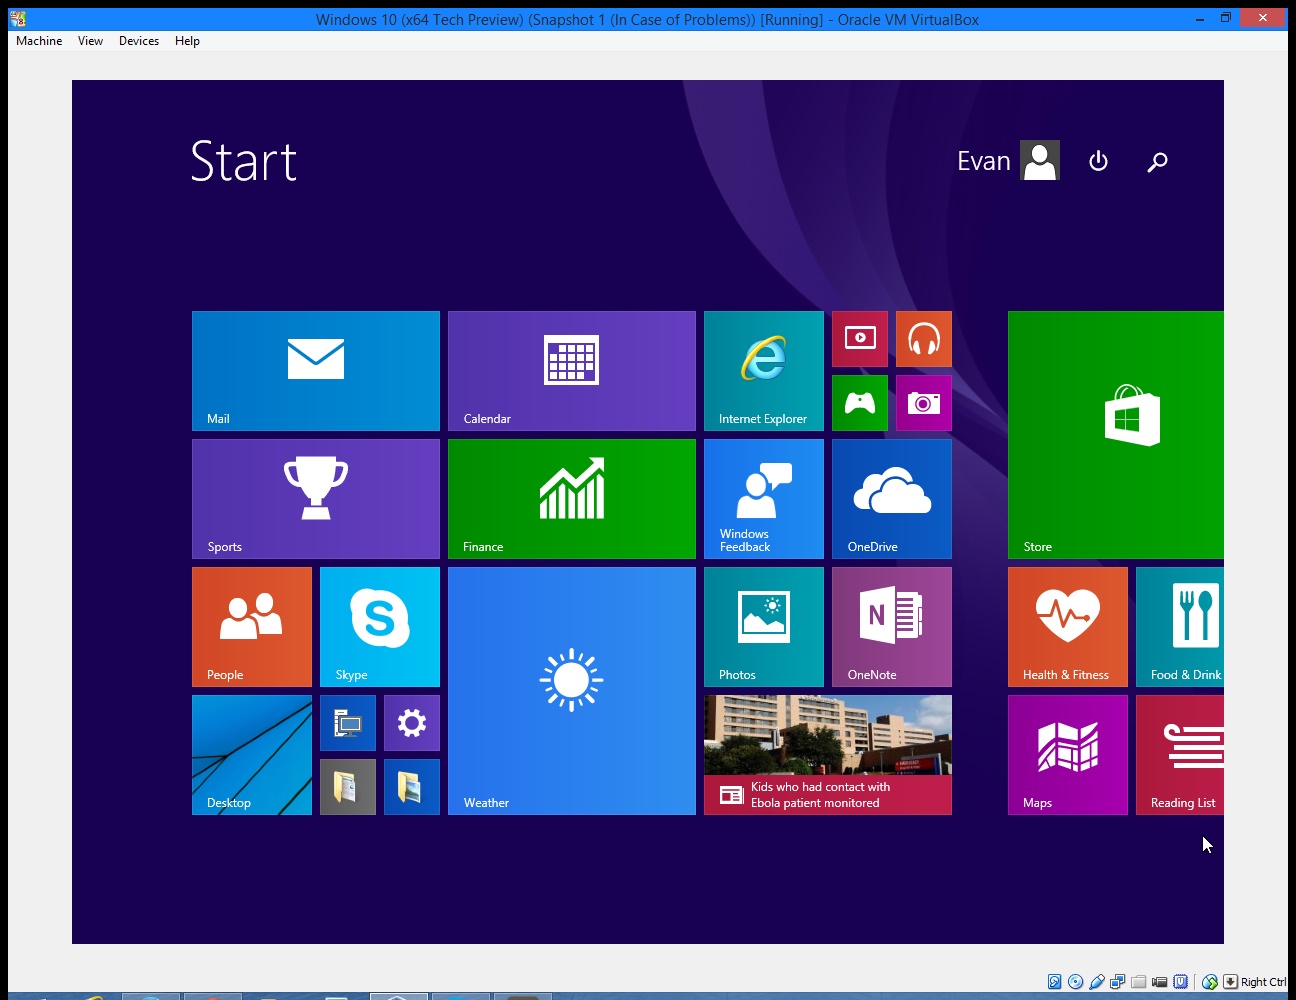Click the mouse integration status indicator

click(1210, 982)
